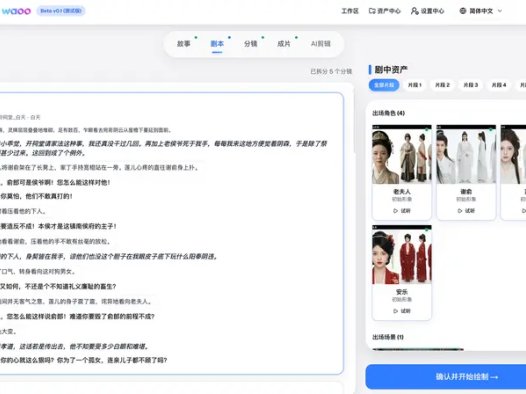Click the 出场场景 (1) section label

(388, 337)
